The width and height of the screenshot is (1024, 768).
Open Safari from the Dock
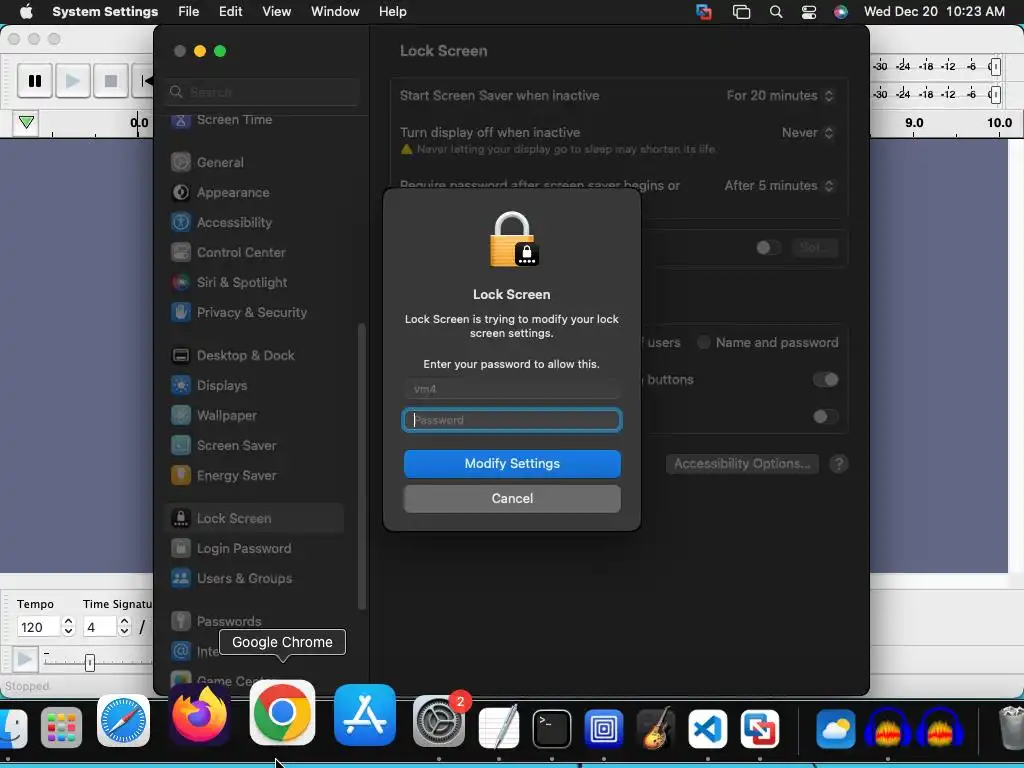[123, 722]
